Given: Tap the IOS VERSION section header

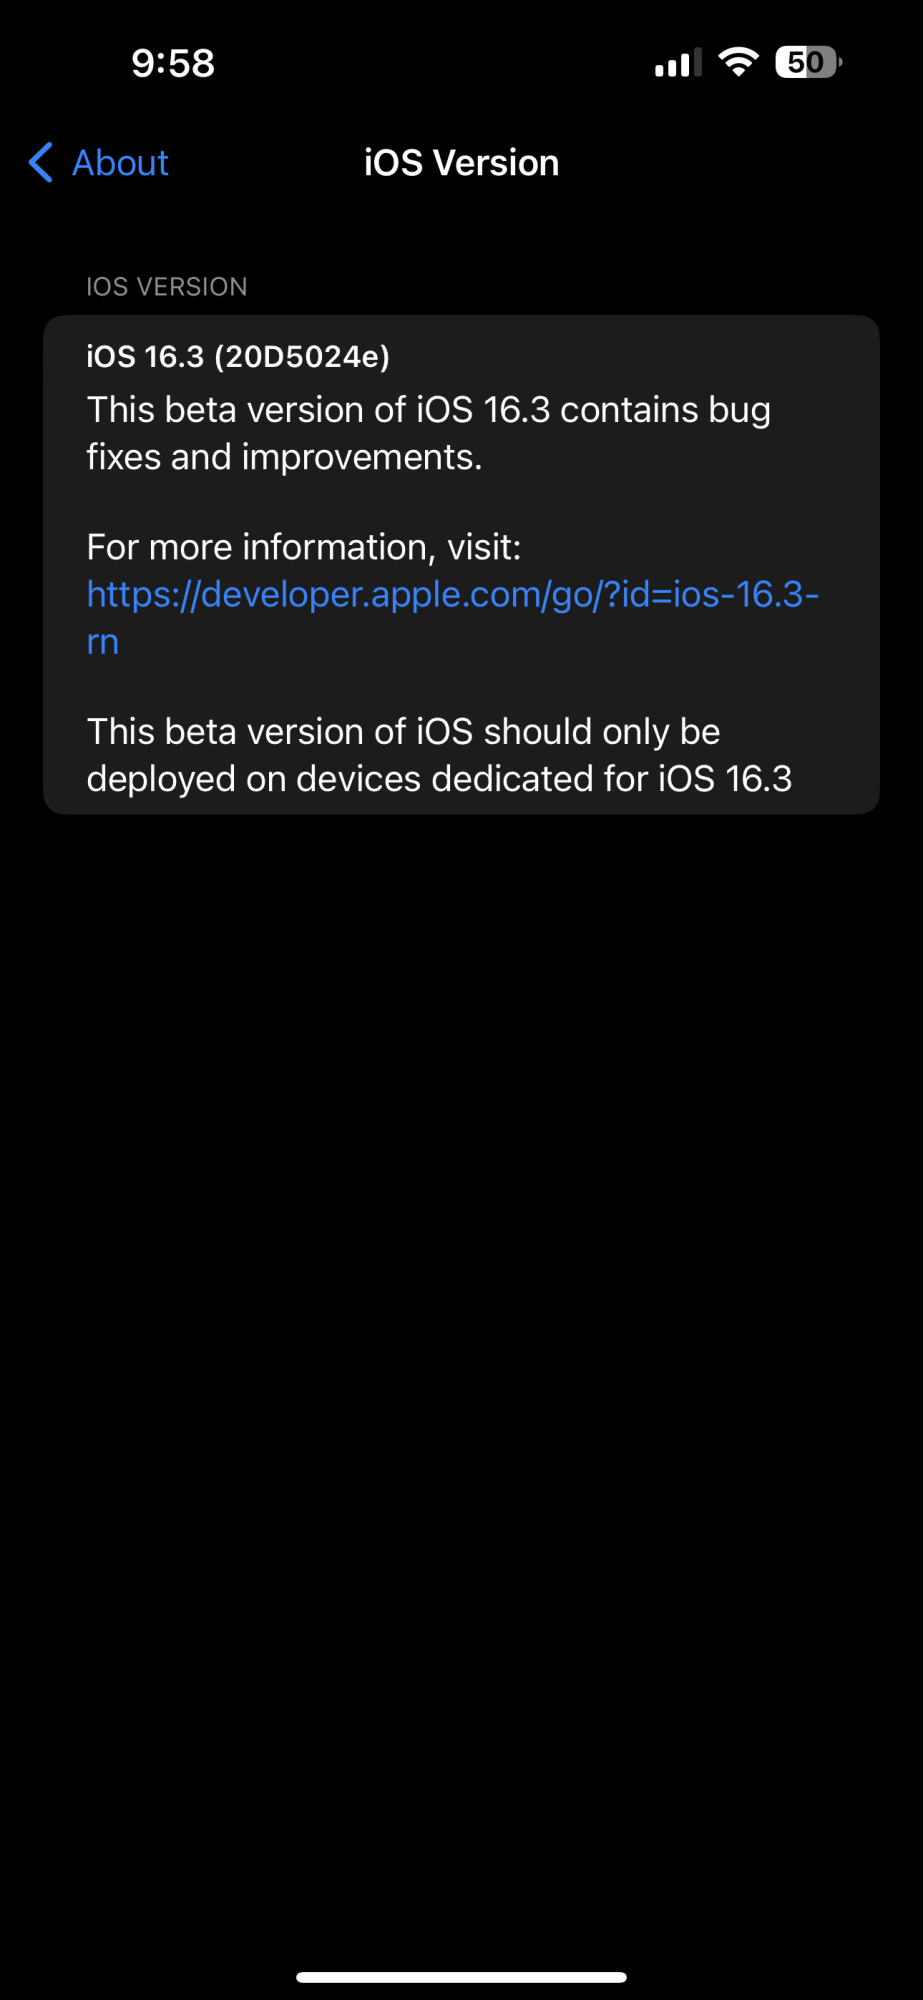Looking at the screenshot, I should [x=166, y=287].
